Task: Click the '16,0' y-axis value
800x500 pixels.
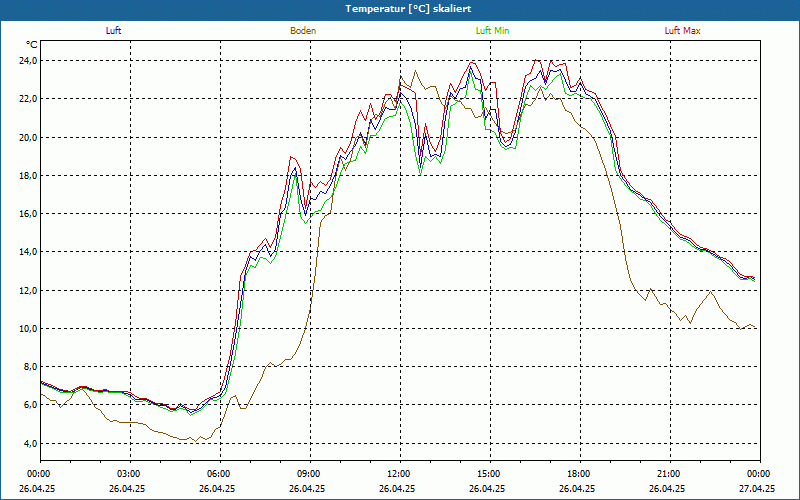Action: coord(28,214)
